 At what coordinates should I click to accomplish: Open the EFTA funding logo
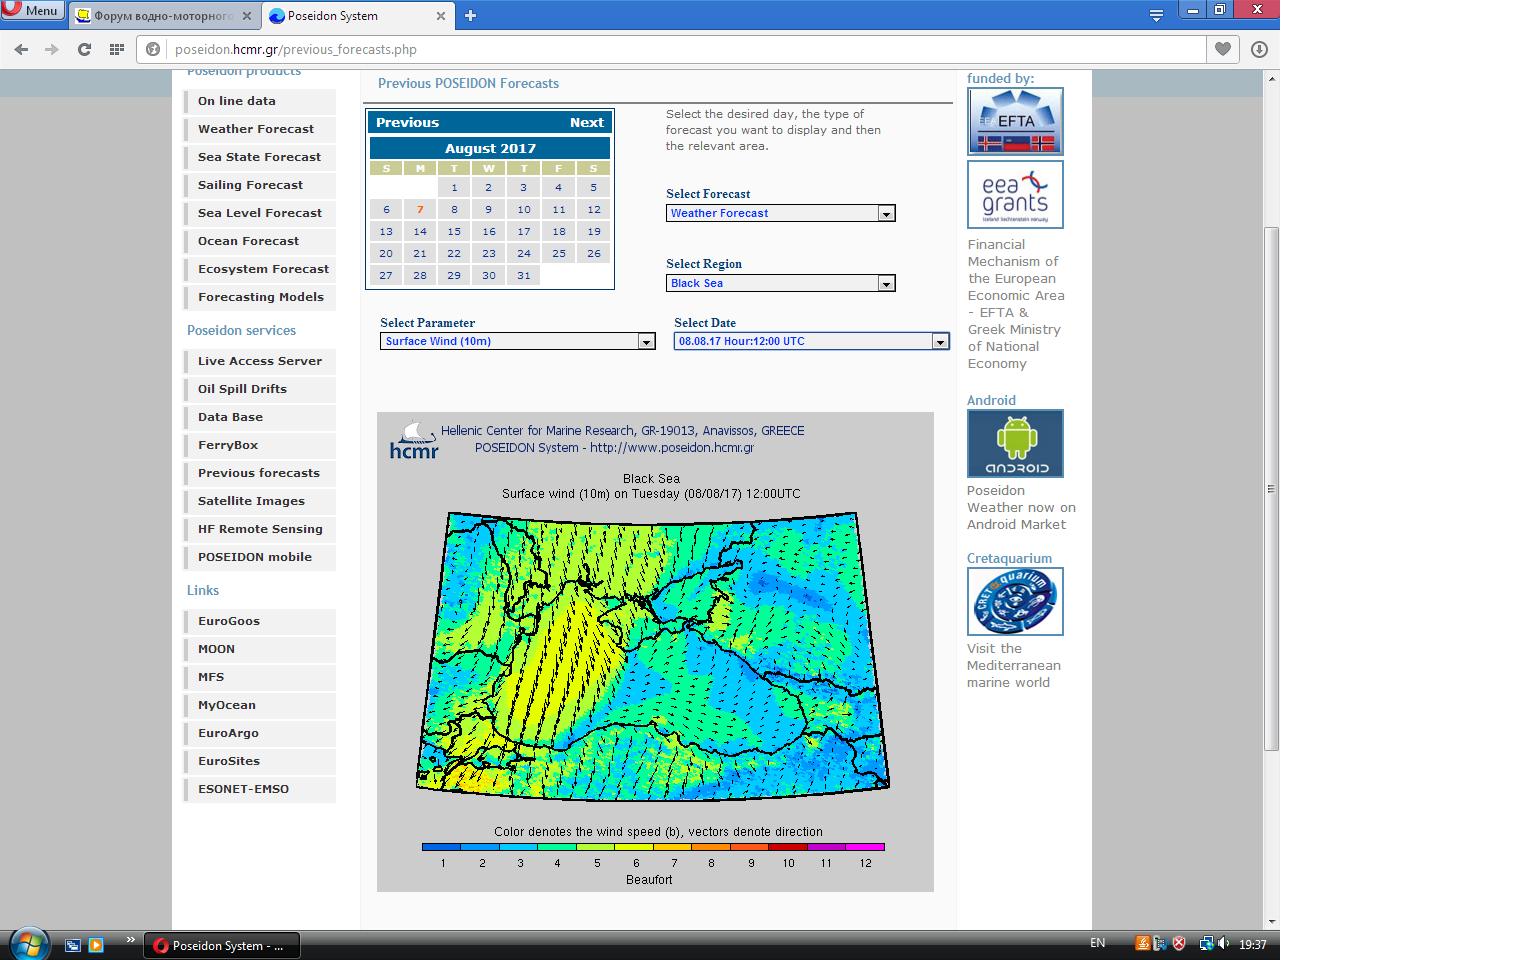coord(1015,121)
